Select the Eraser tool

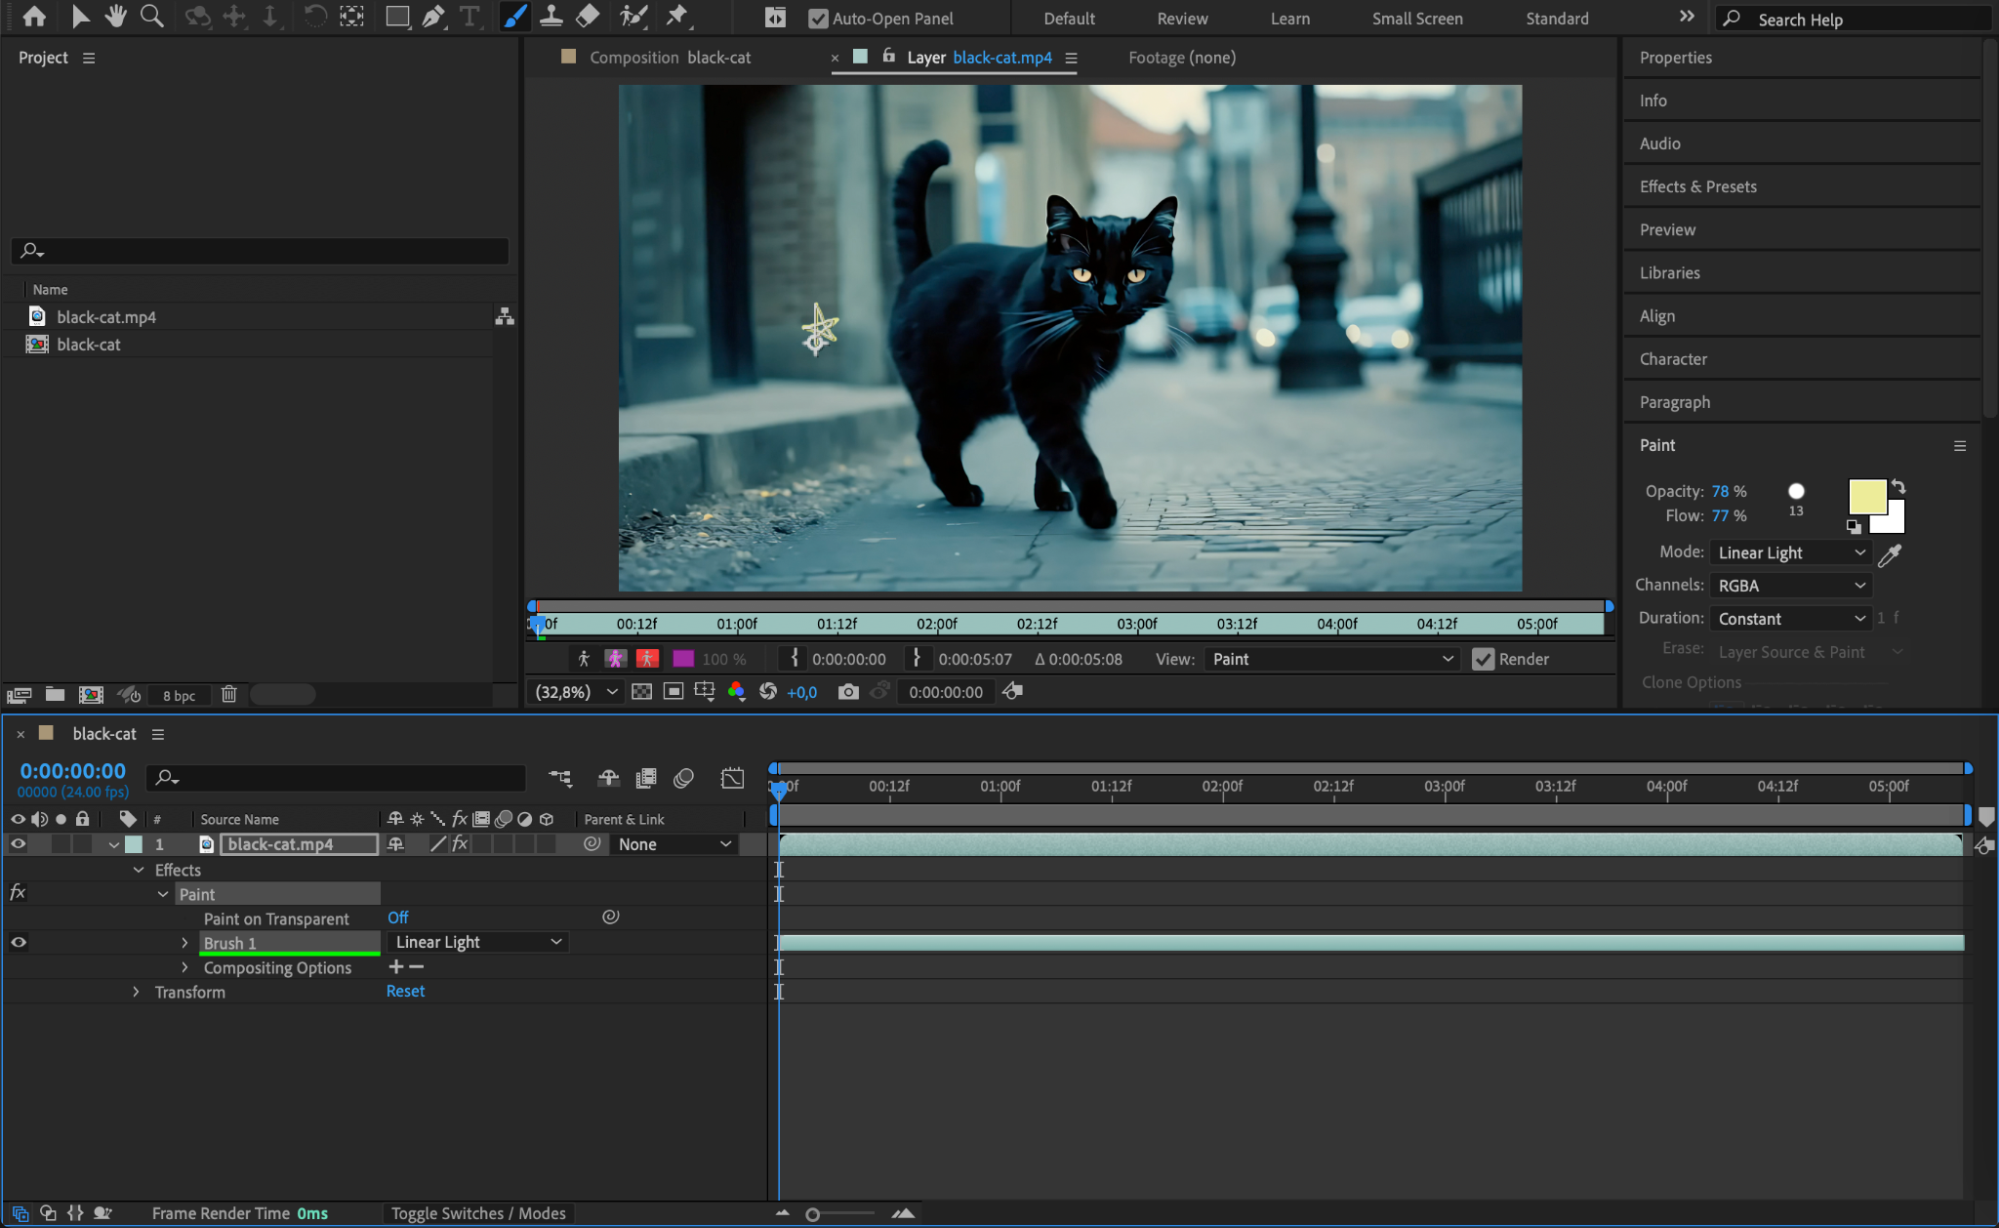(x=588, y=16)
